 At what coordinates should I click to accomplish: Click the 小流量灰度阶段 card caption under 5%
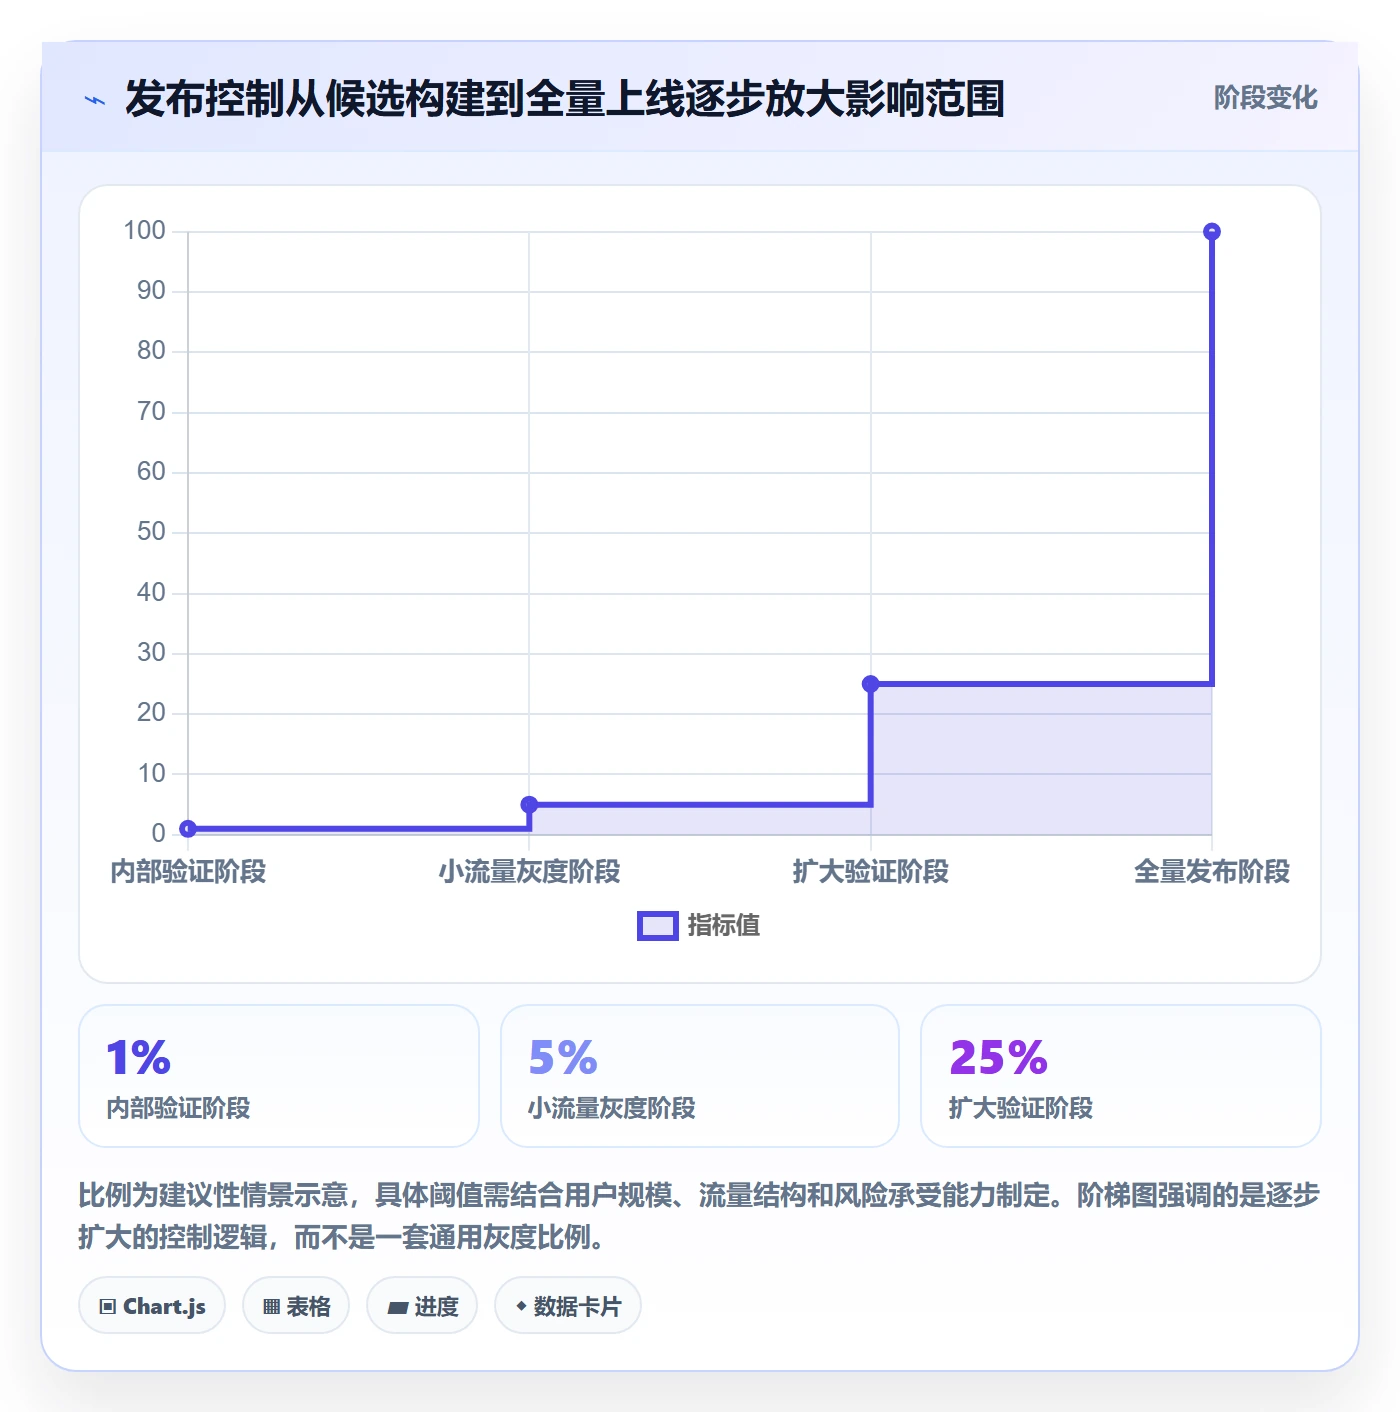click(612, 1108)
